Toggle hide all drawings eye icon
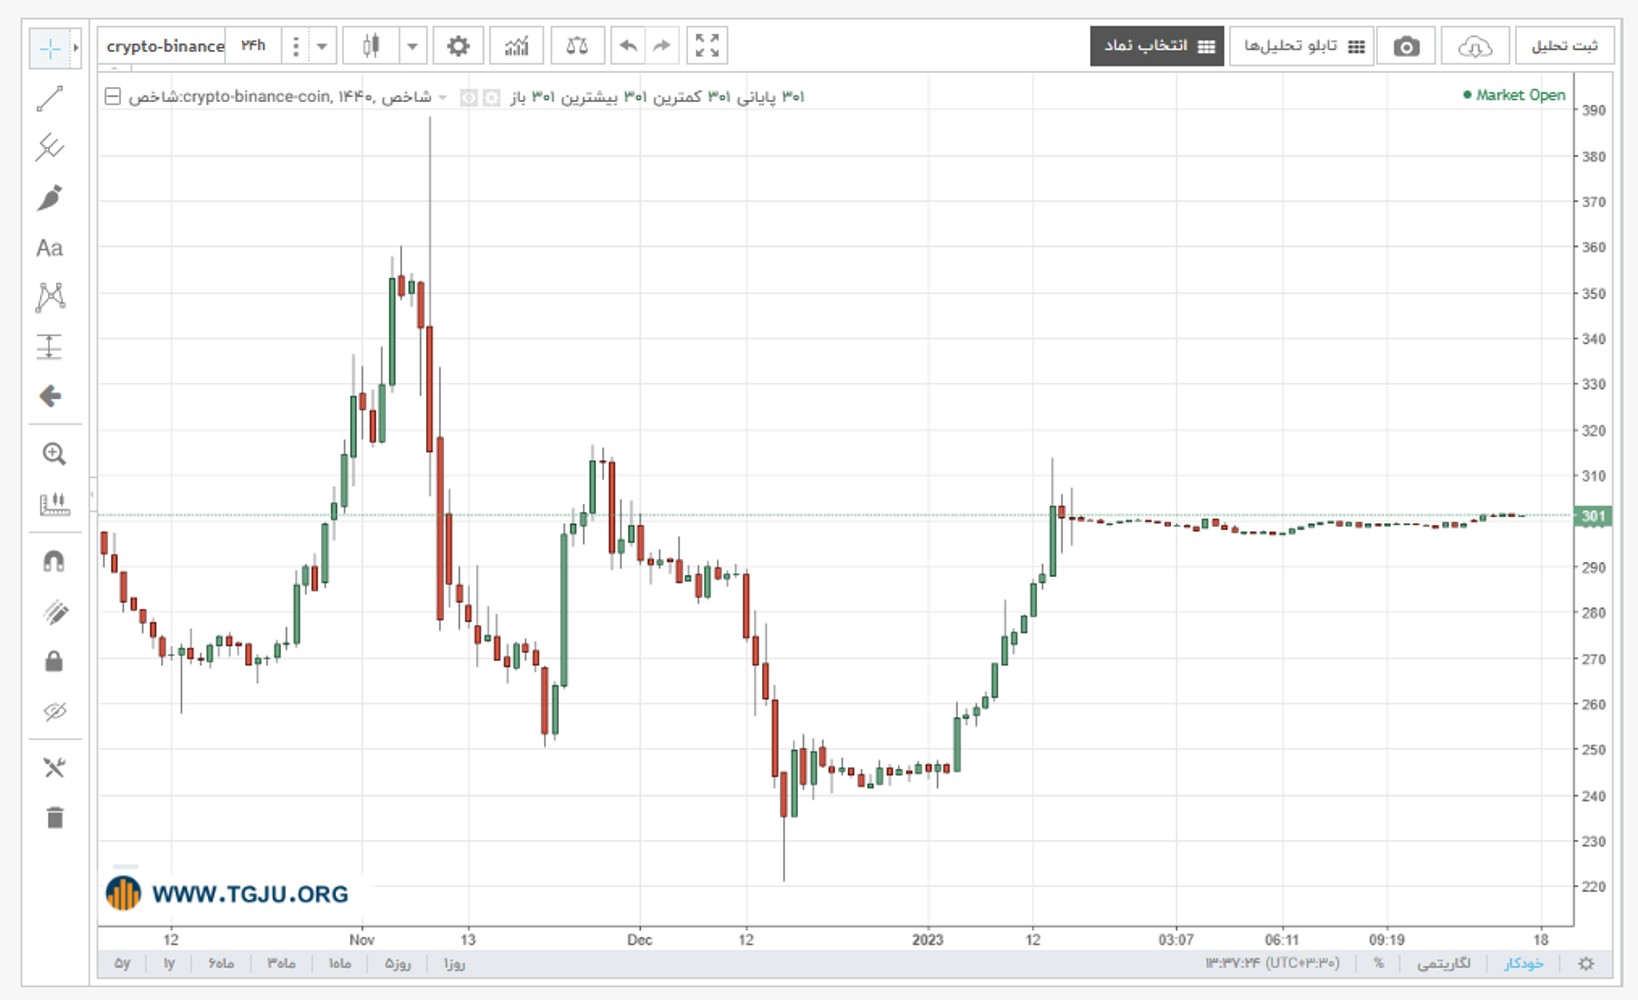Viewport: 1638px width, 1000px height. (x=54, y=711)
